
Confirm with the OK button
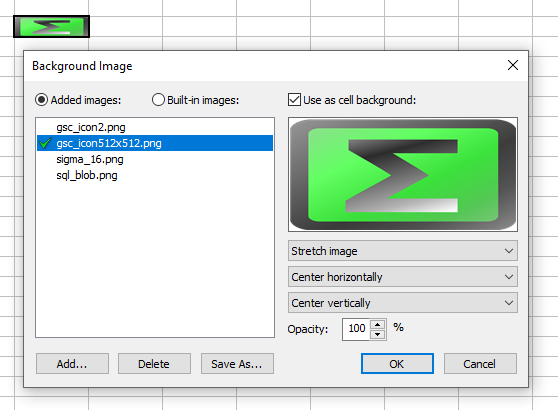pos(397,364)
